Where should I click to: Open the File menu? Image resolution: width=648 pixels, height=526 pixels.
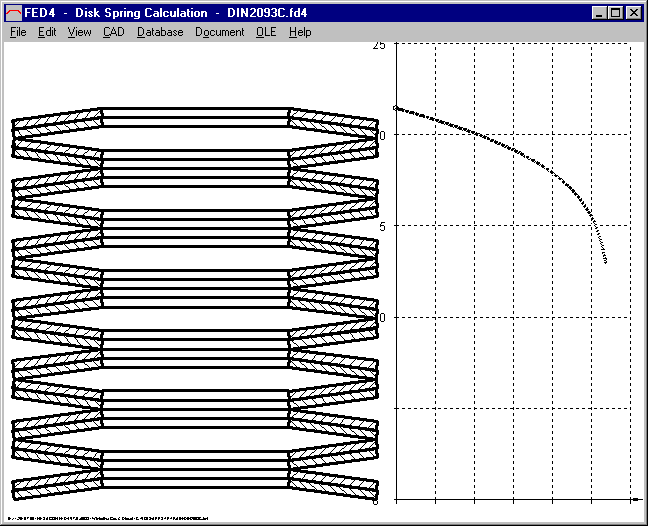(18, 32)
